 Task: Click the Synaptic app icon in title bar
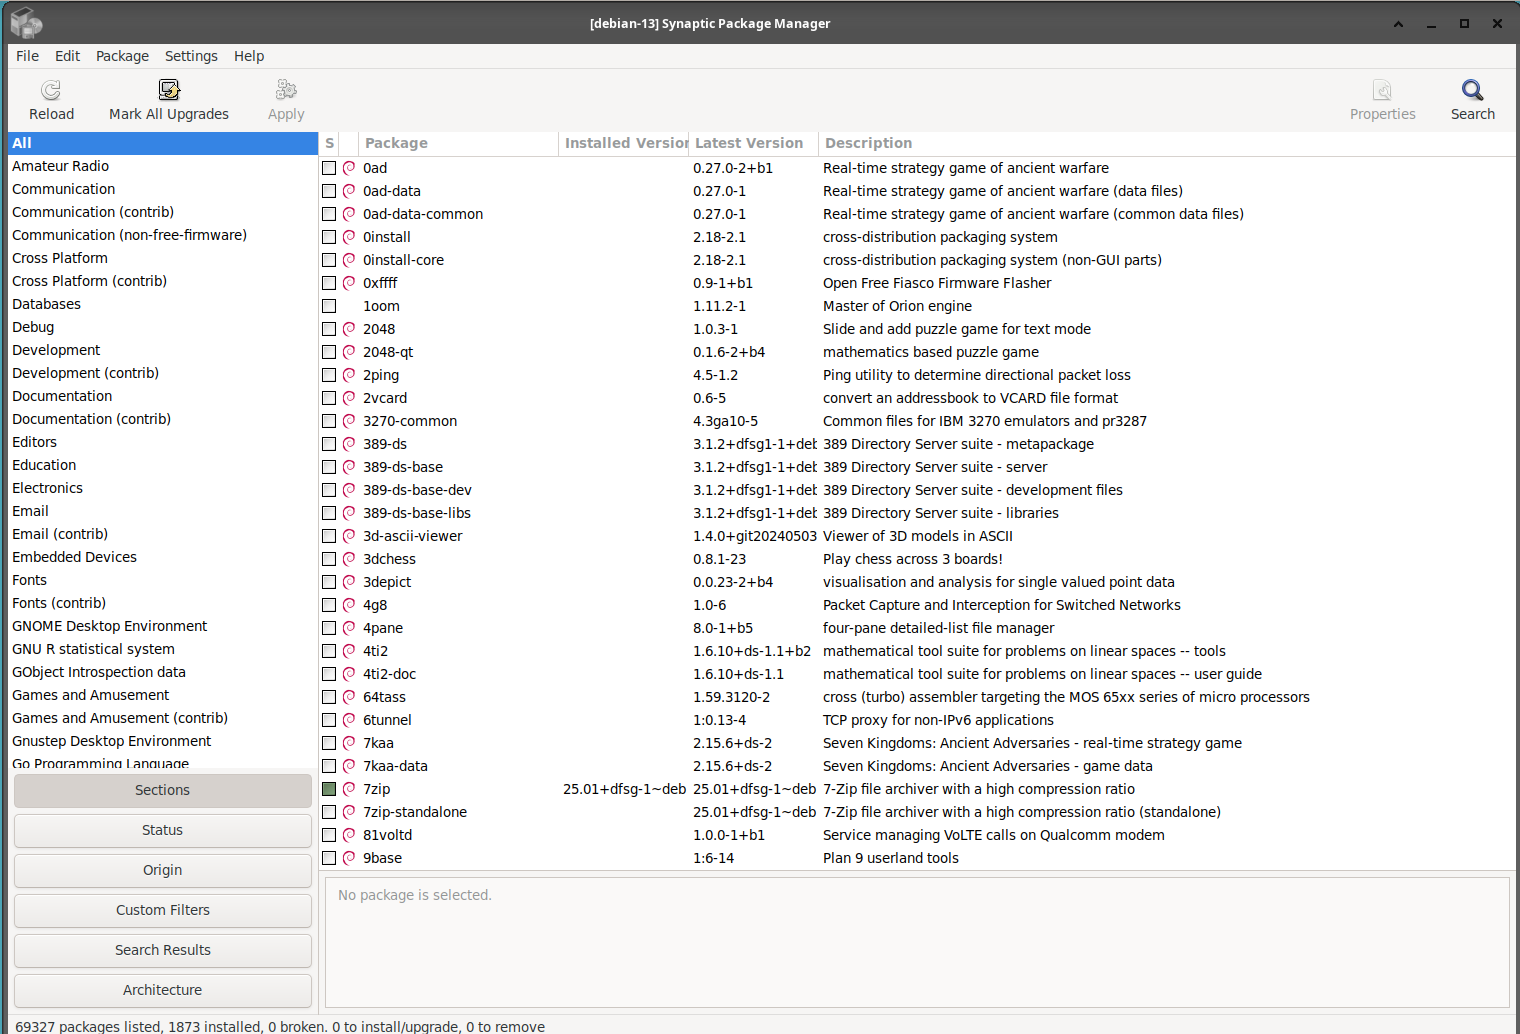tap(27, 23)
